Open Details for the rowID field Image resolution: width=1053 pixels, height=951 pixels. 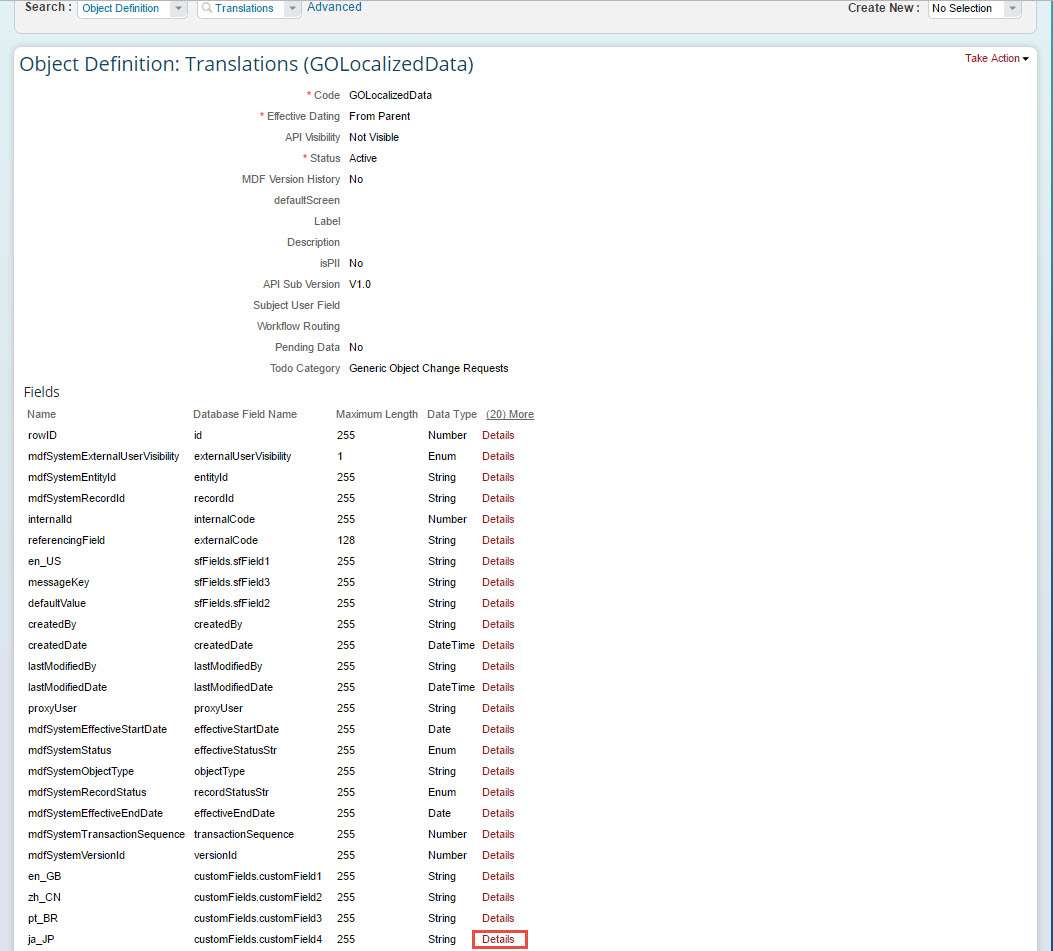(x=498, y=435)
